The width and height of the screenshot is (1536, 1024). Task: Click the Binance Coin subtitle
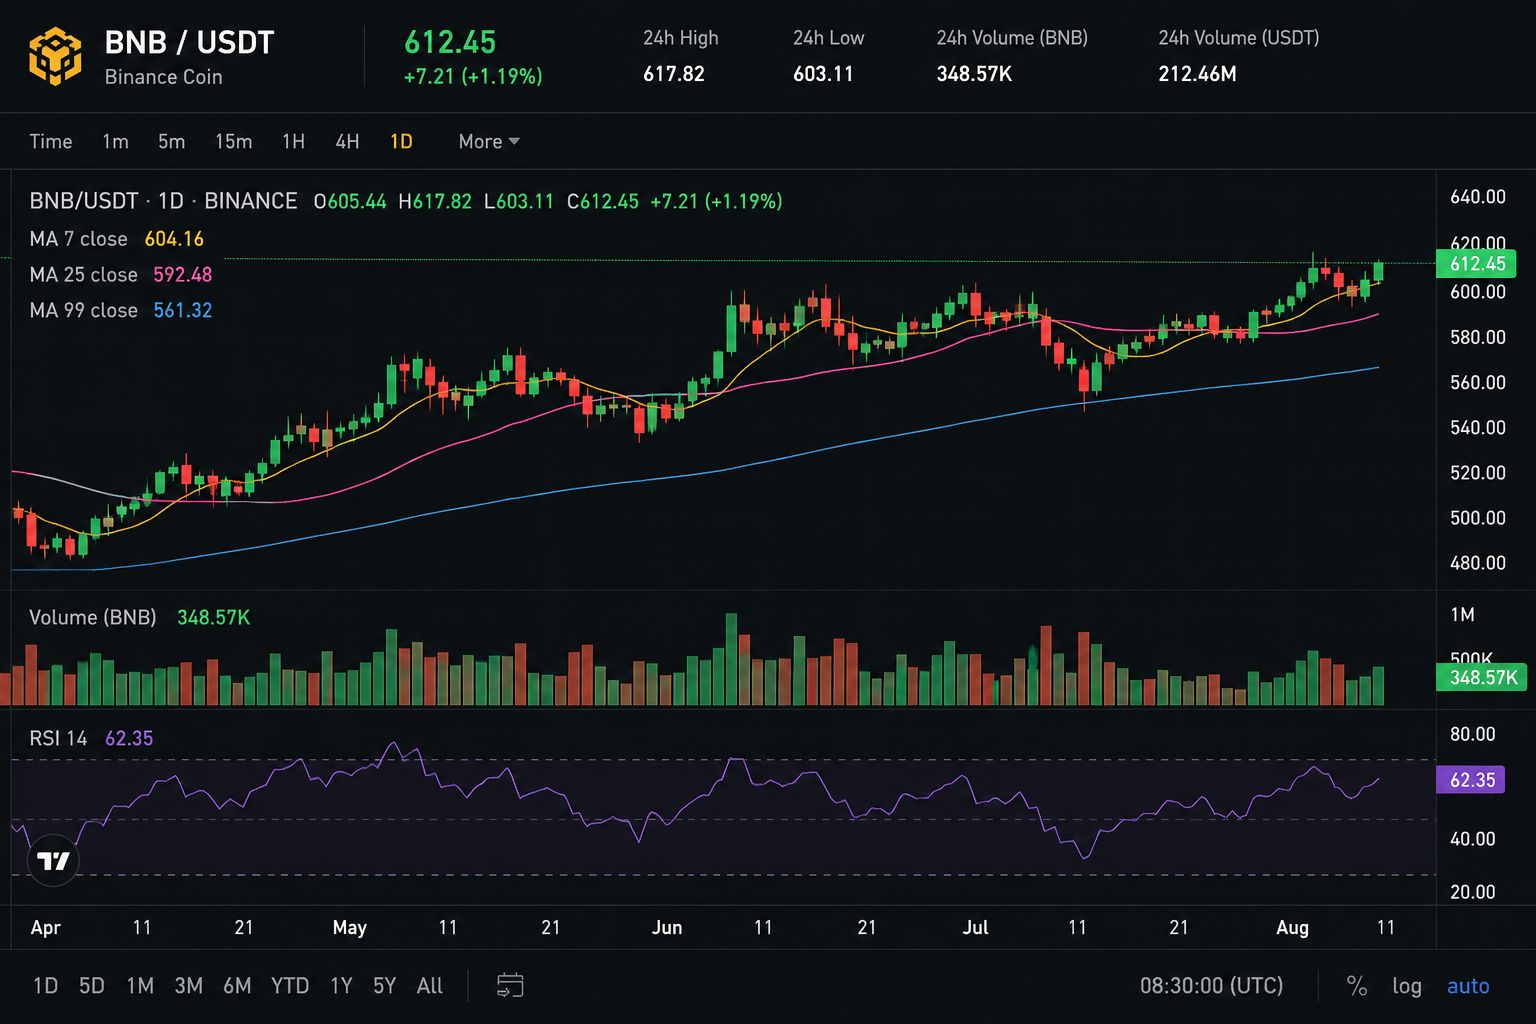click(163, 77)
